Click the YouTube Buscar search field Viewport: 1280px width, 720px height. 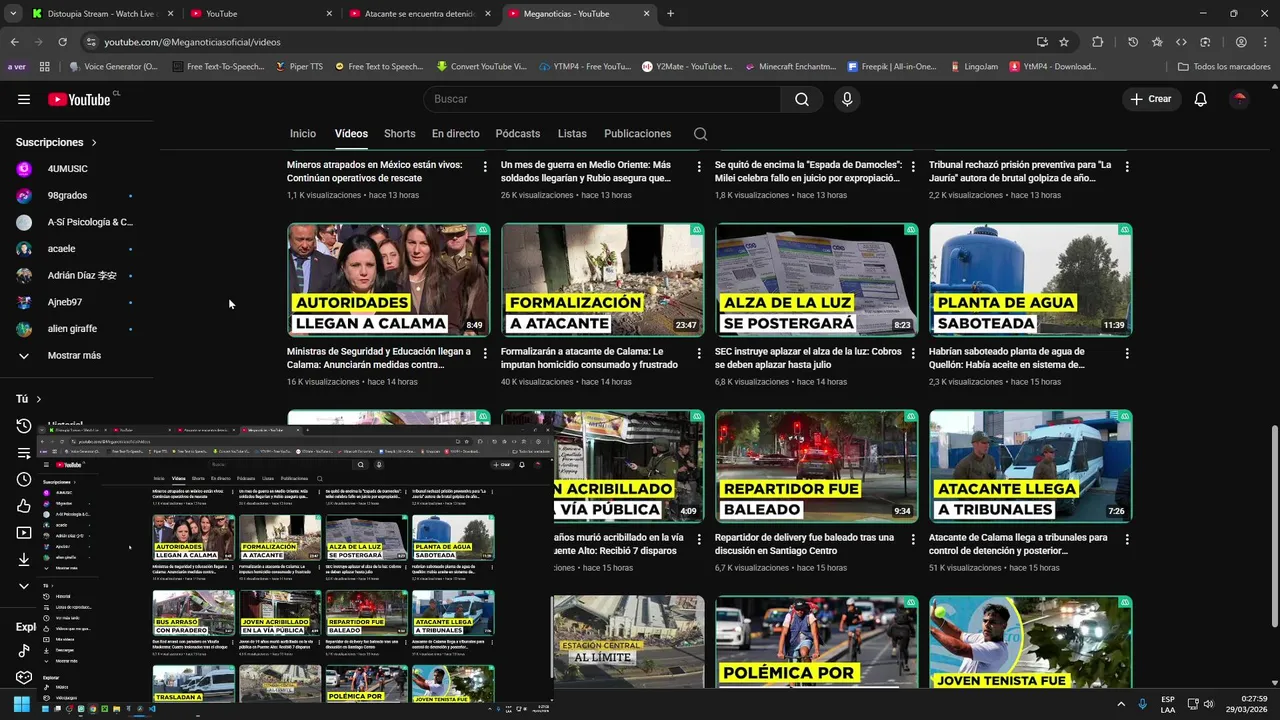click(602, 99)
